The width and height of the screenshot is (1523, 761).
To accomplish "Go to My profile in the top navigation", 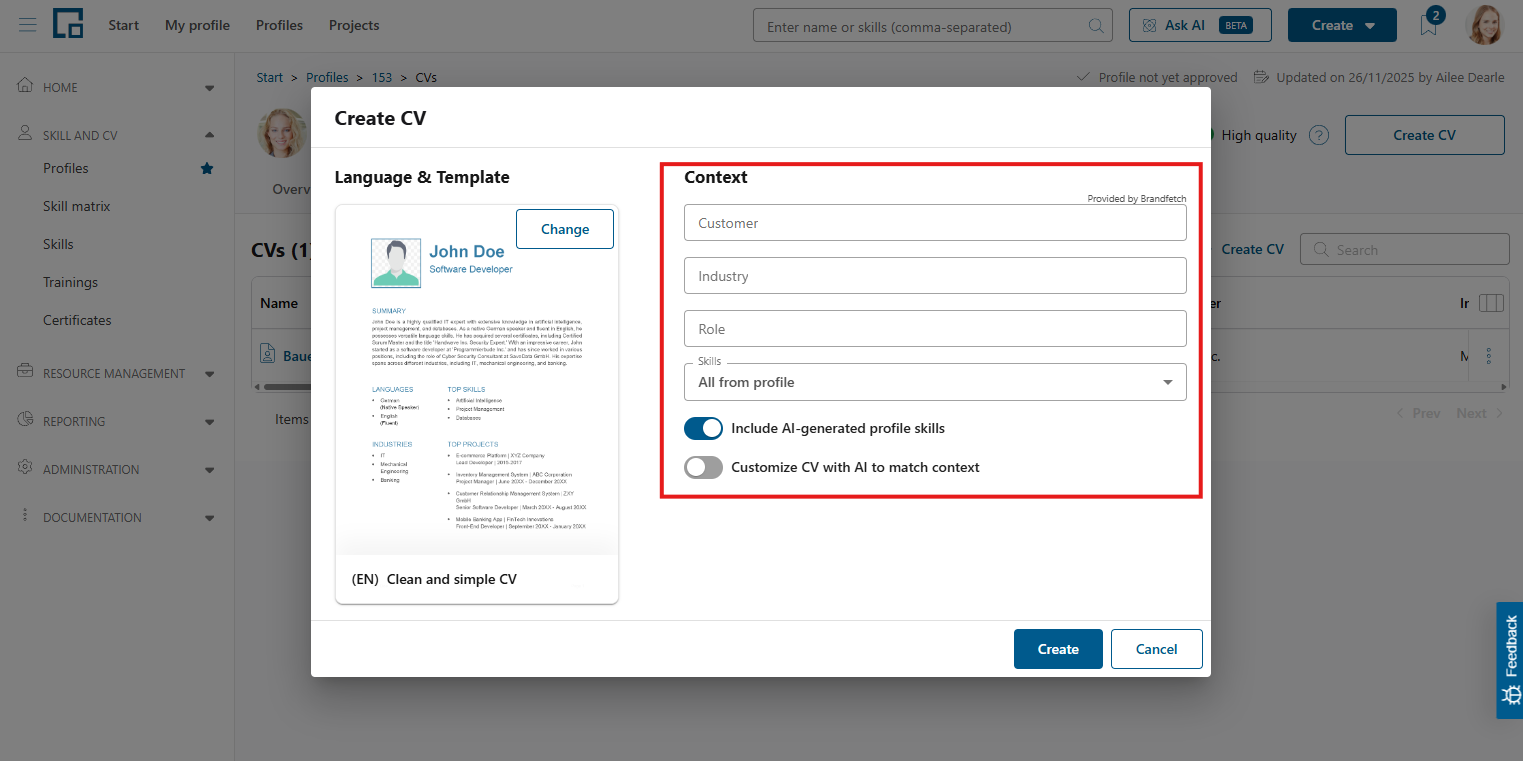I will coord(197,25).
